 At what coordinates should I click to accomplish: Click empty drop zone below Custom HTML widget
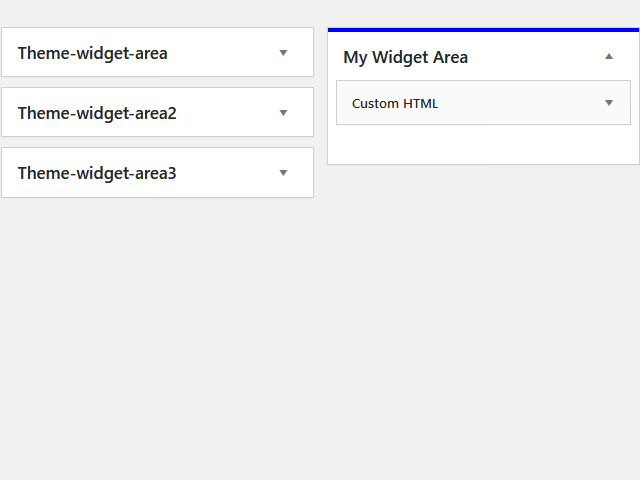483,144
